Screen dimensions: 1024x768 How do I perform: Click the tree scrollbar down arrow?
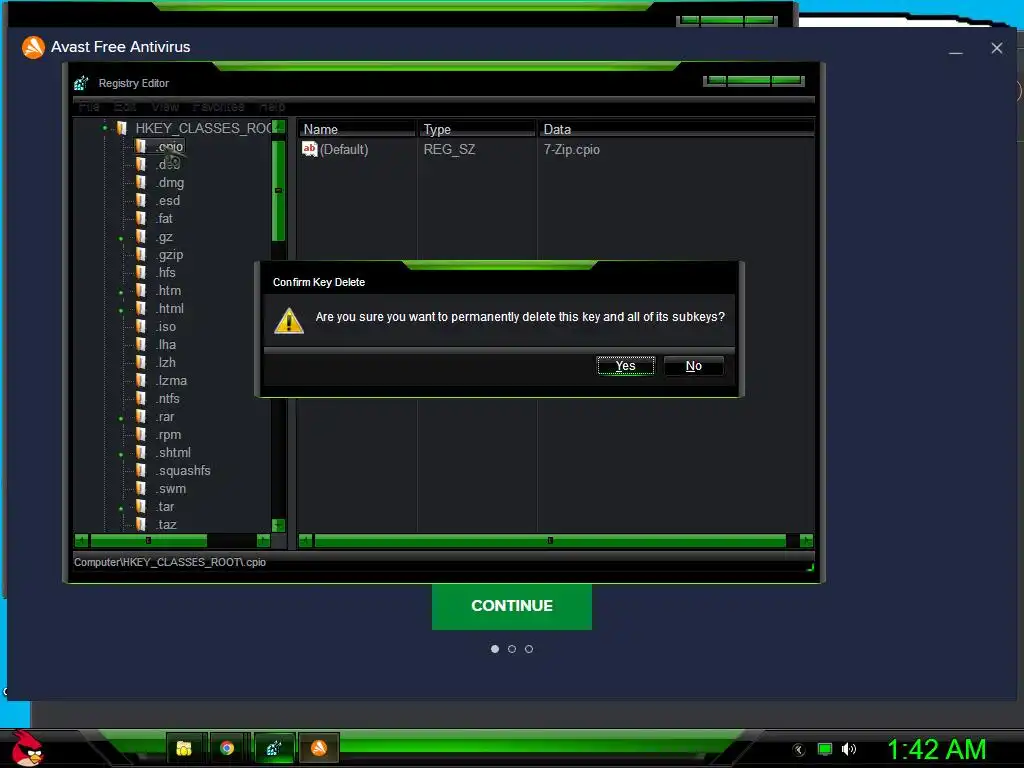pos(278,525)
